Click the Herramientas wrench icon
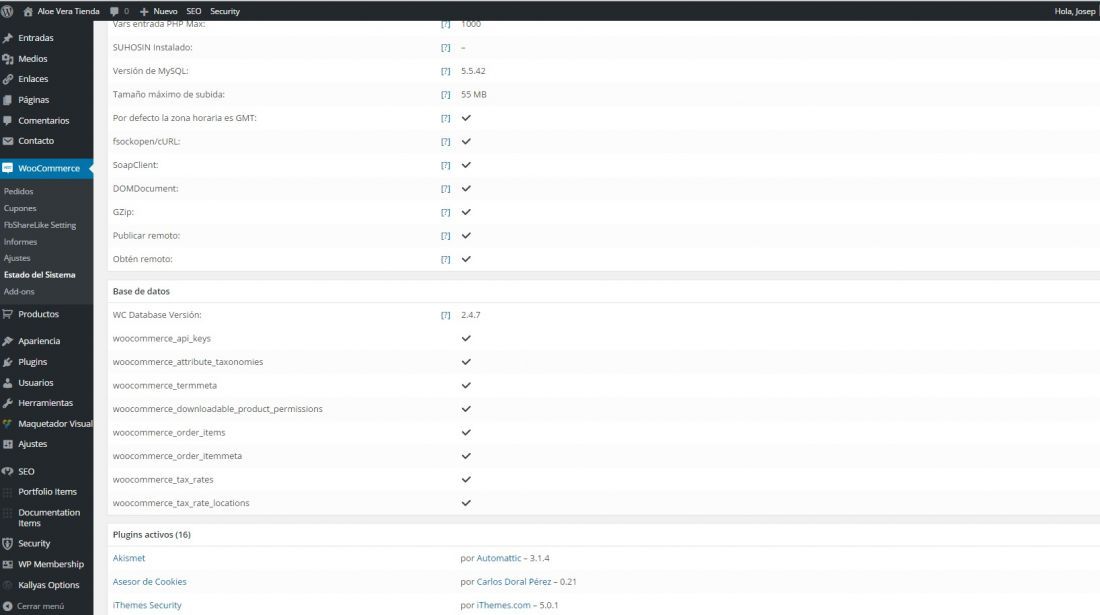The image size is (1100, 615). click(8, 403)
